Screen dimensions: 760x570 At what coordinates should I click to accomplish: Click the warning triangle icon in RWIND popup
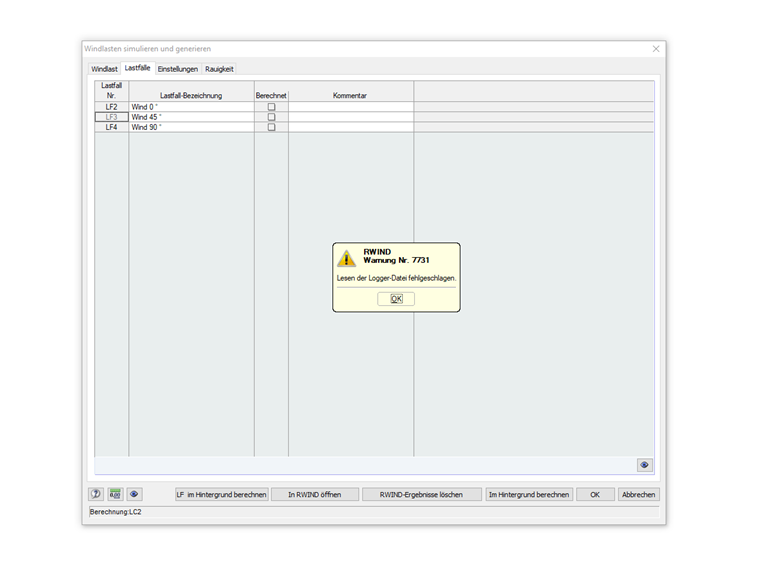pos(346,258)
